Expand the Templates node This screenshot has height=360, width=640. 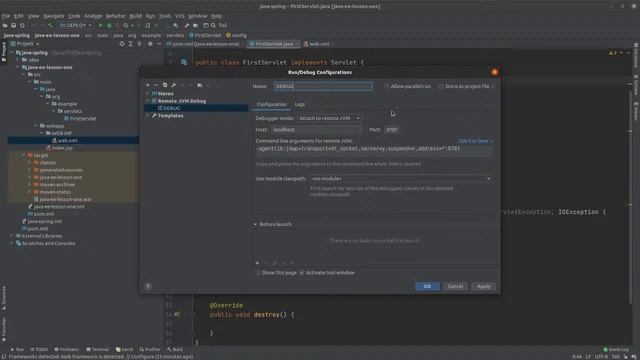coord(147,116)
